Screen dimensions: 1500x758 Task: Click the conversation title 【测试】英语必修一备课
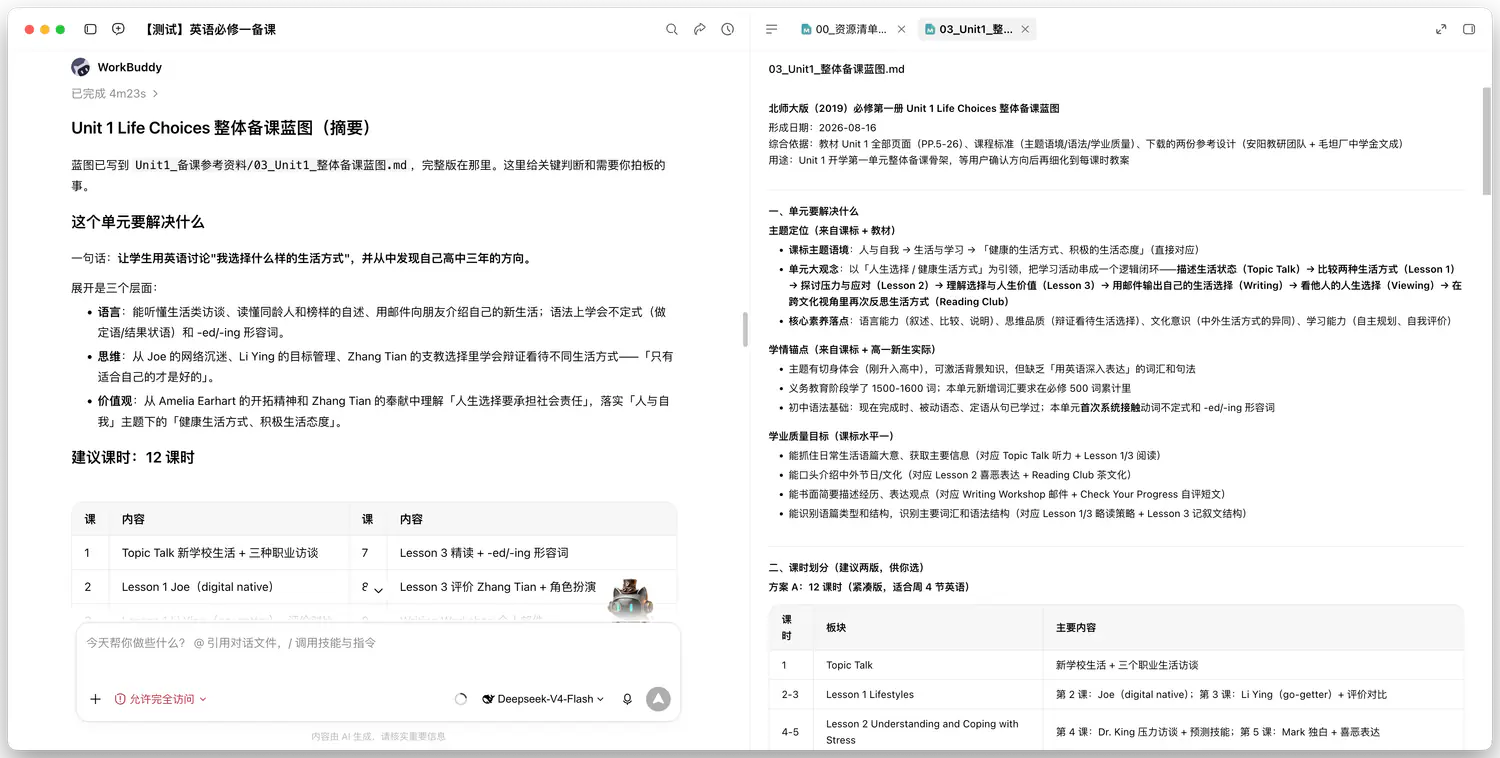209,30
